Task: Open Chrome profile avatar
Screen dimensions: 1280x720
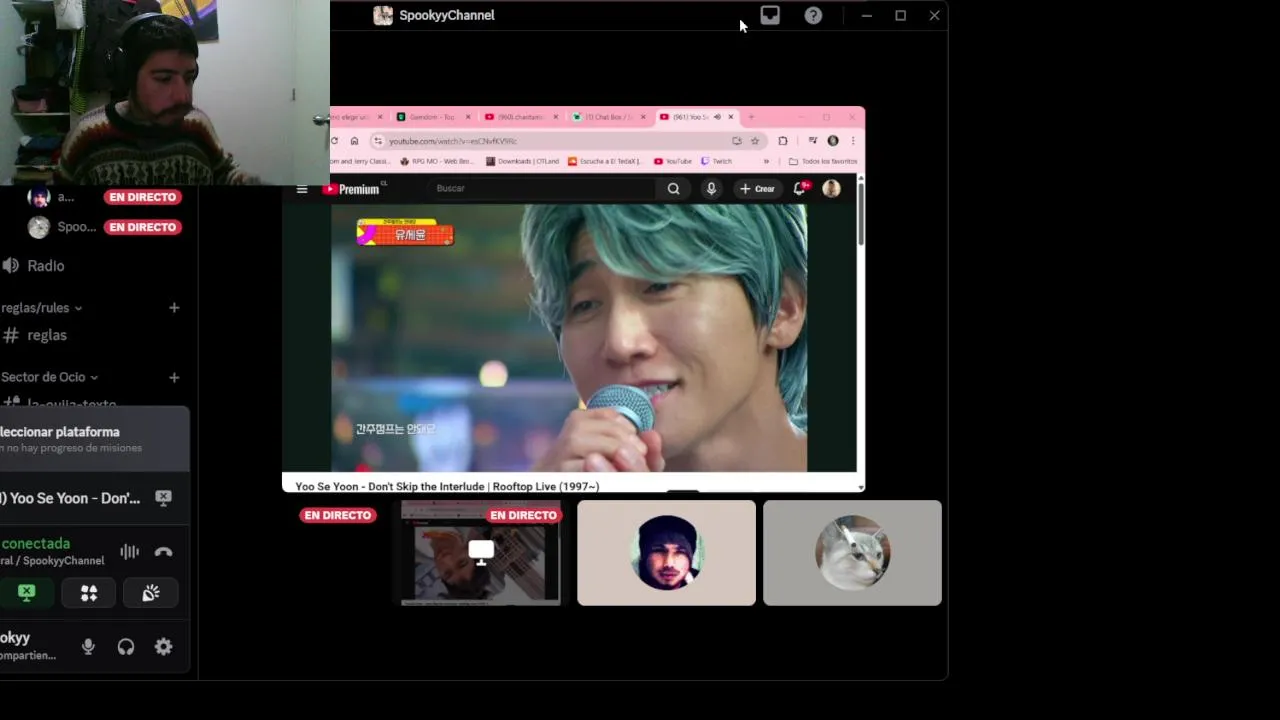Action: [x=833, y=141]
